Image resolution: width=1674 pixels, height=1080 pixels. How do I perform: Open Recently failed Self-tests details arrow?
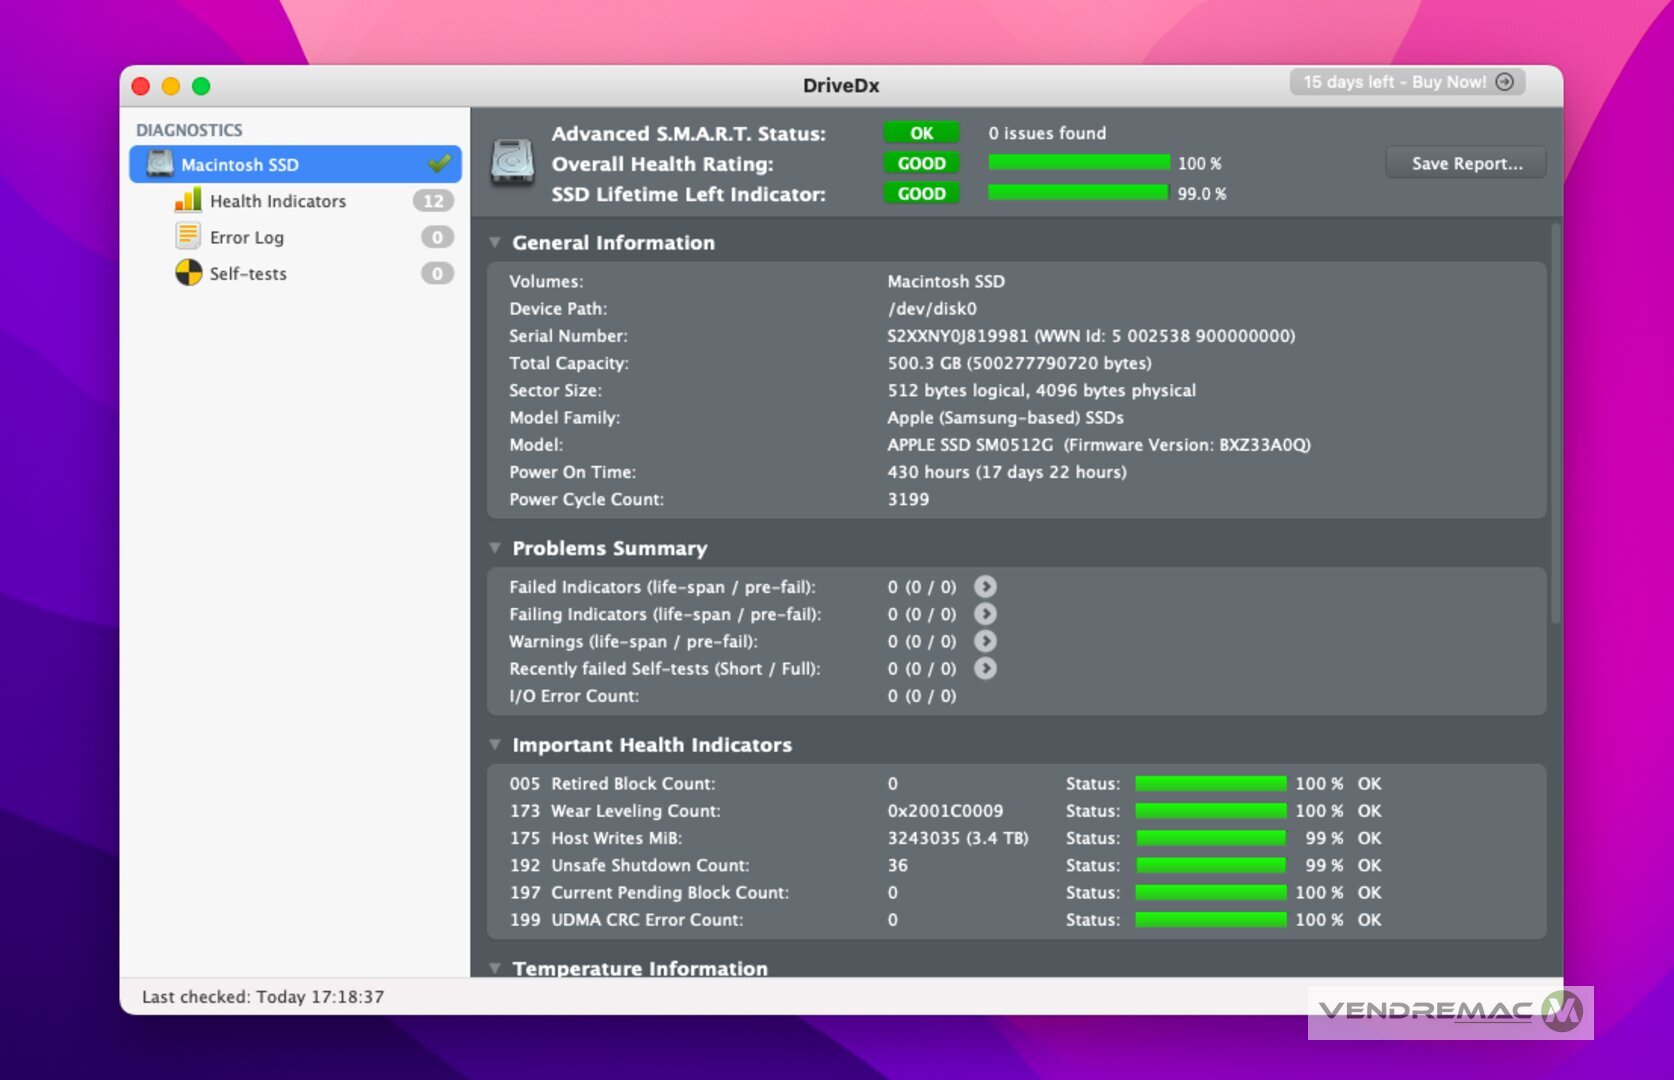pyautogui.click(x=985, y=668)
